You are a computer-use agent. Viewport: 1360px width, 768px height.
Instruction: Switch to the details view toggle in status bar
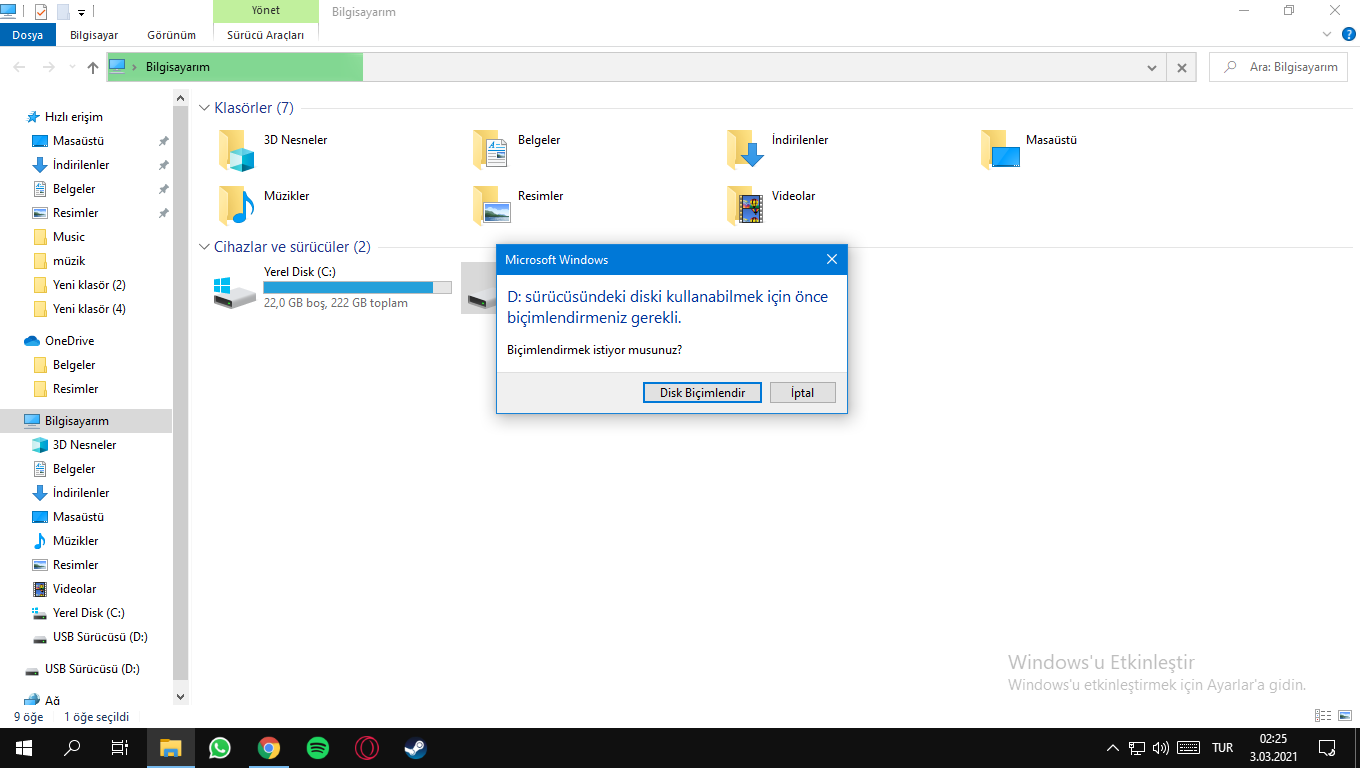pyautogui.click(x=1323, y=716)
